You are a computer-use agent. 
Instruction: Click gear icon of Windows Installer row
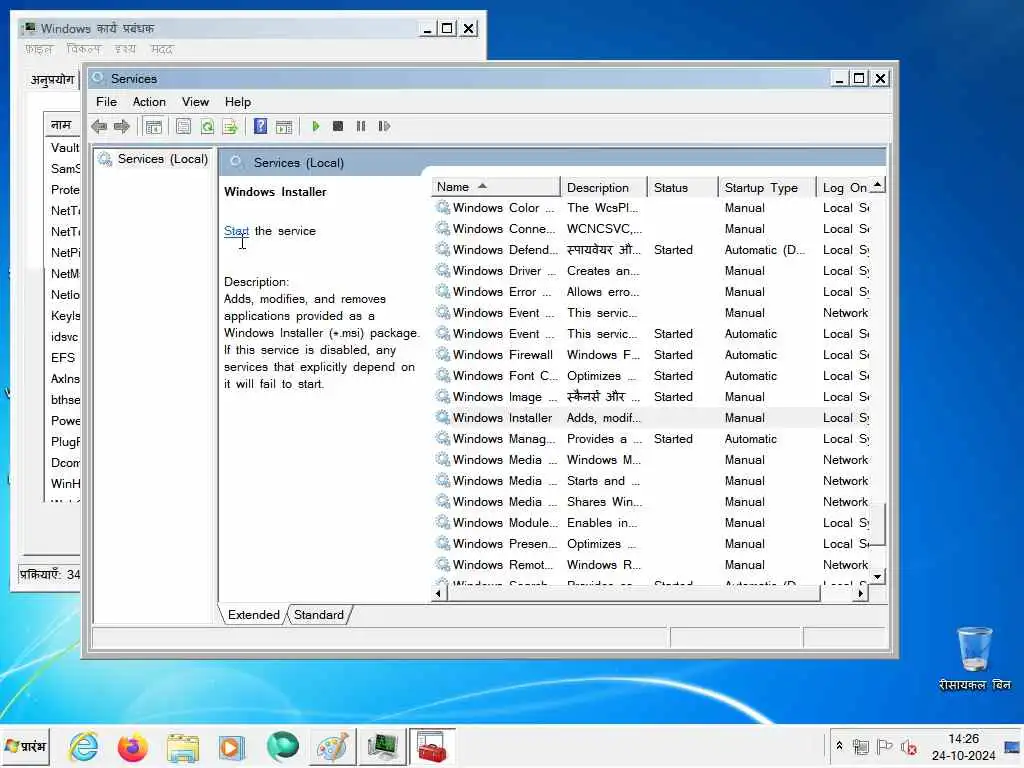pos(443,417)
